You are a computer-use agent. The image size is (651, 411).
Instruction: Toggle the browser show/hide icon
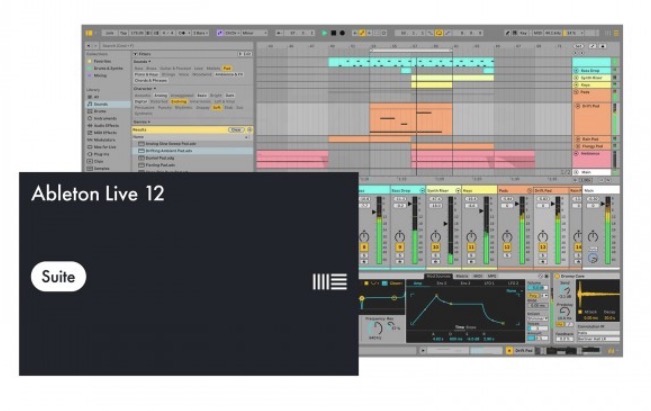pos(89,33)
